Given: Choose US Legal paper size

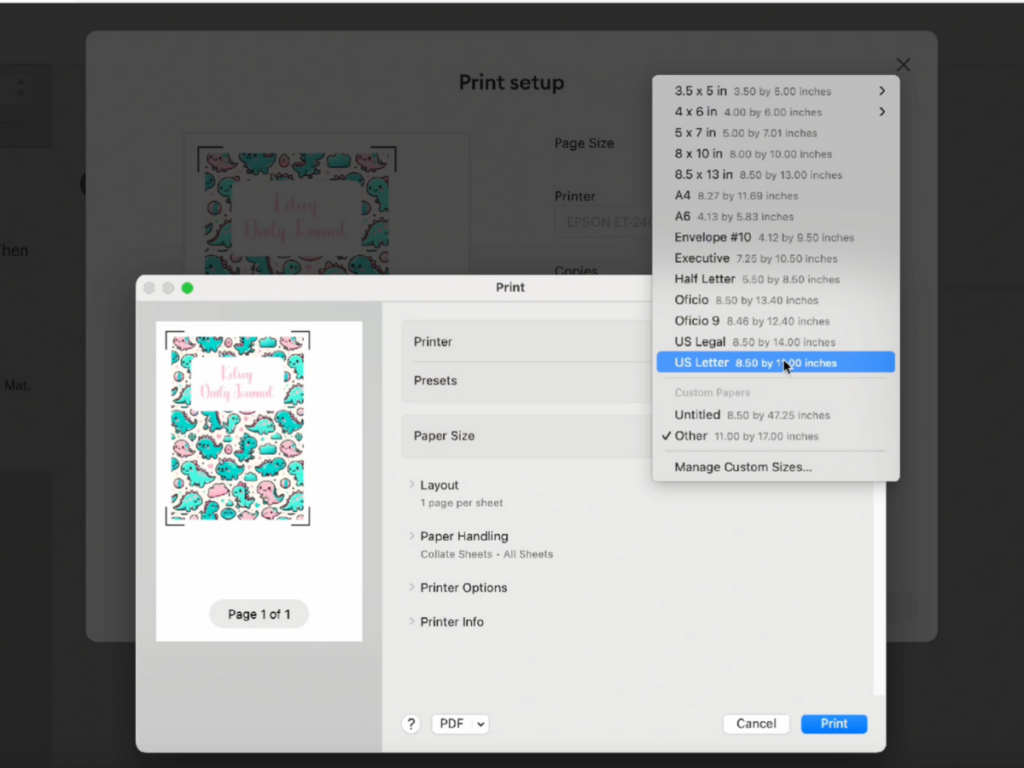Looking at the screenshot, I should (x=775, y=342).
